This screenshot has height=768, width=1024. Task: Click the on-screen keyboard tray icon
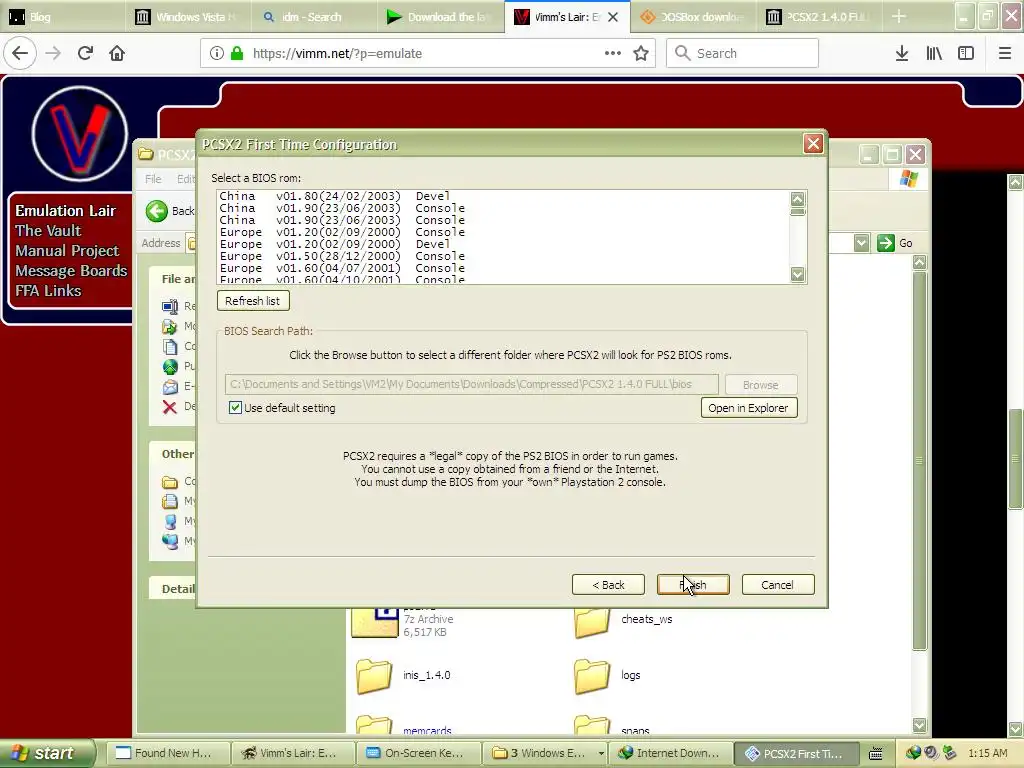point(876,753)
